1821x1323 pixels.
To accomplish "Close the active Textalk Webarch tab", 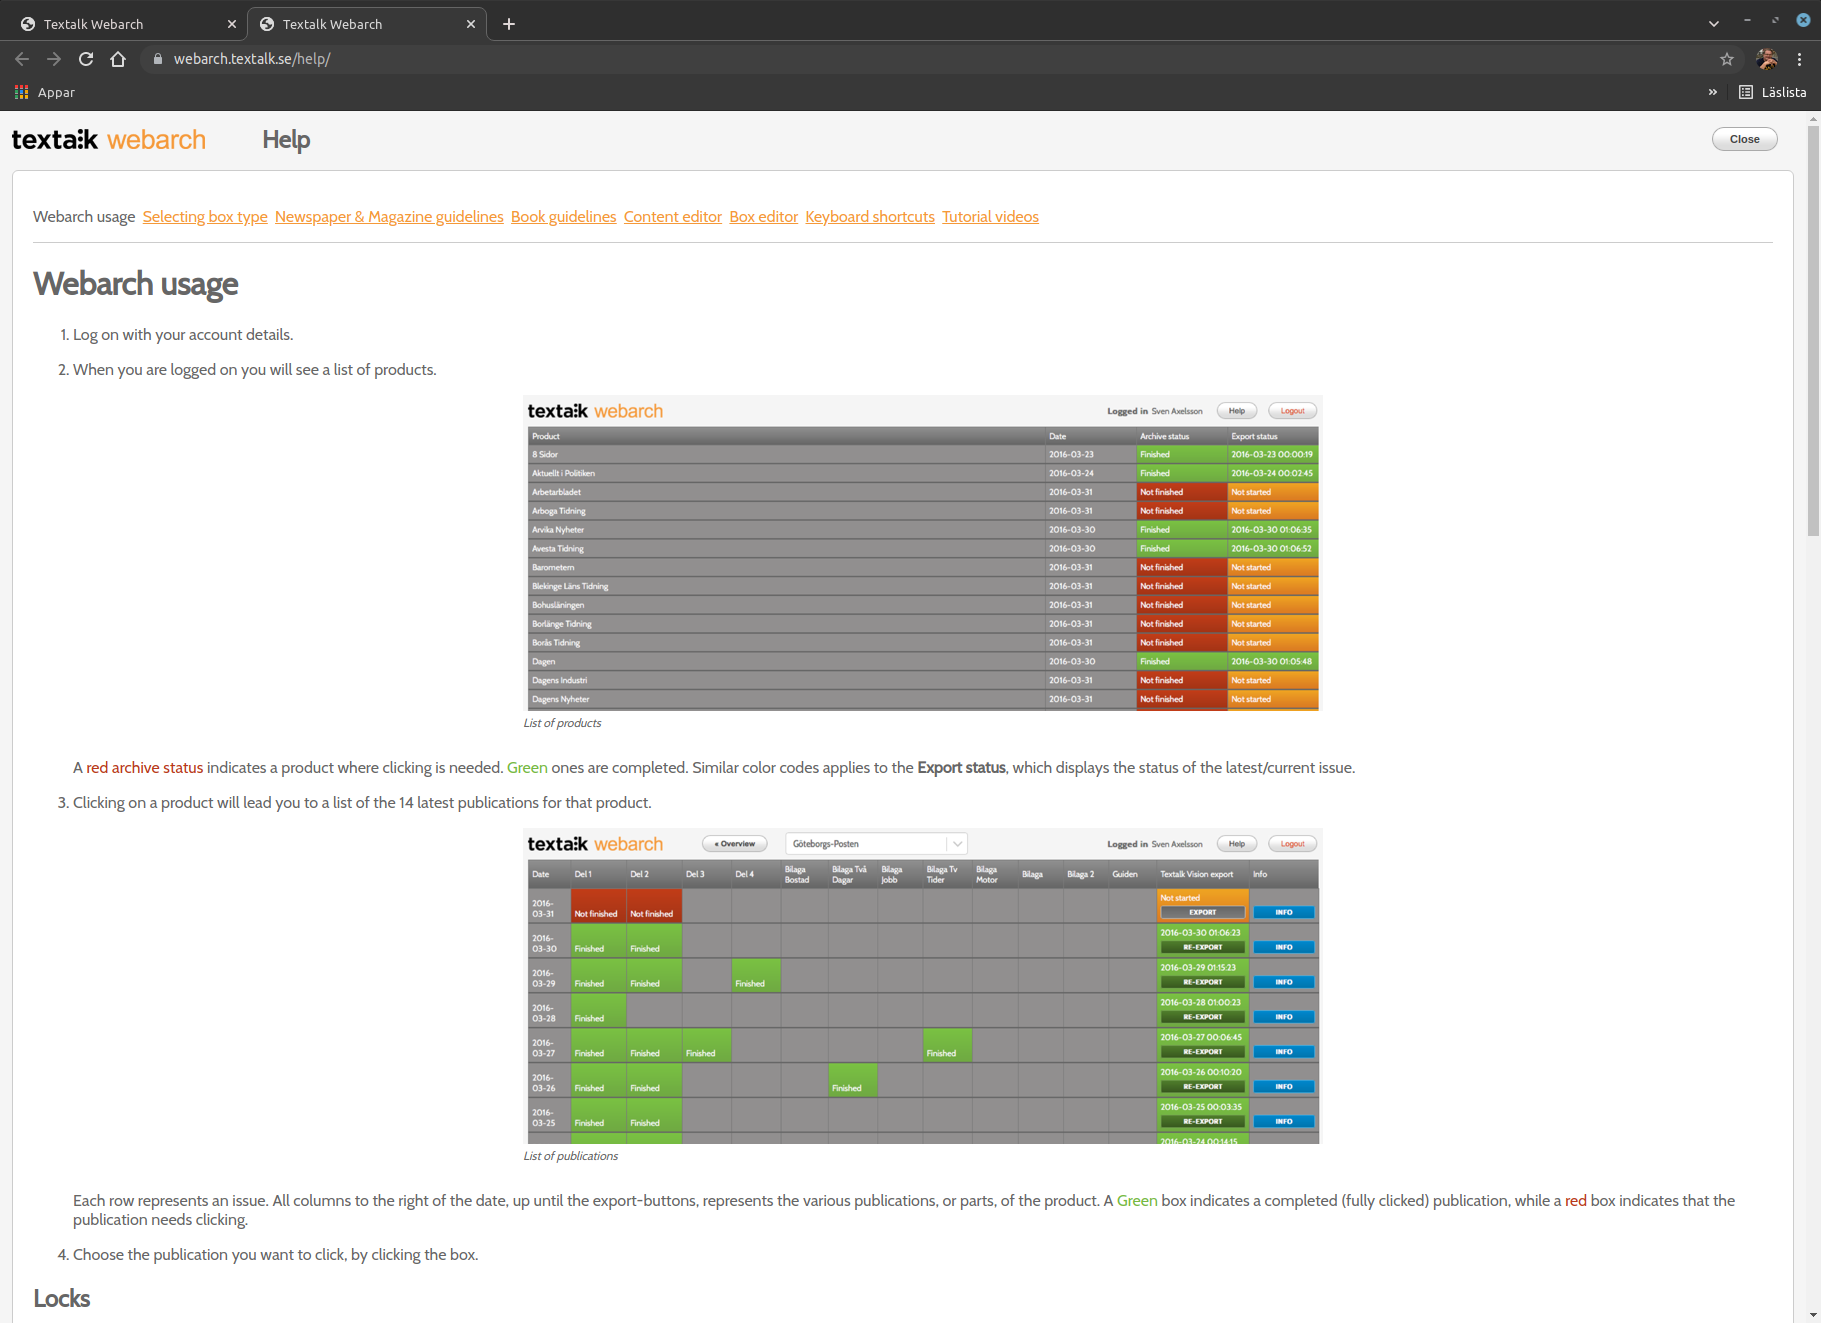I will [471, 24].
